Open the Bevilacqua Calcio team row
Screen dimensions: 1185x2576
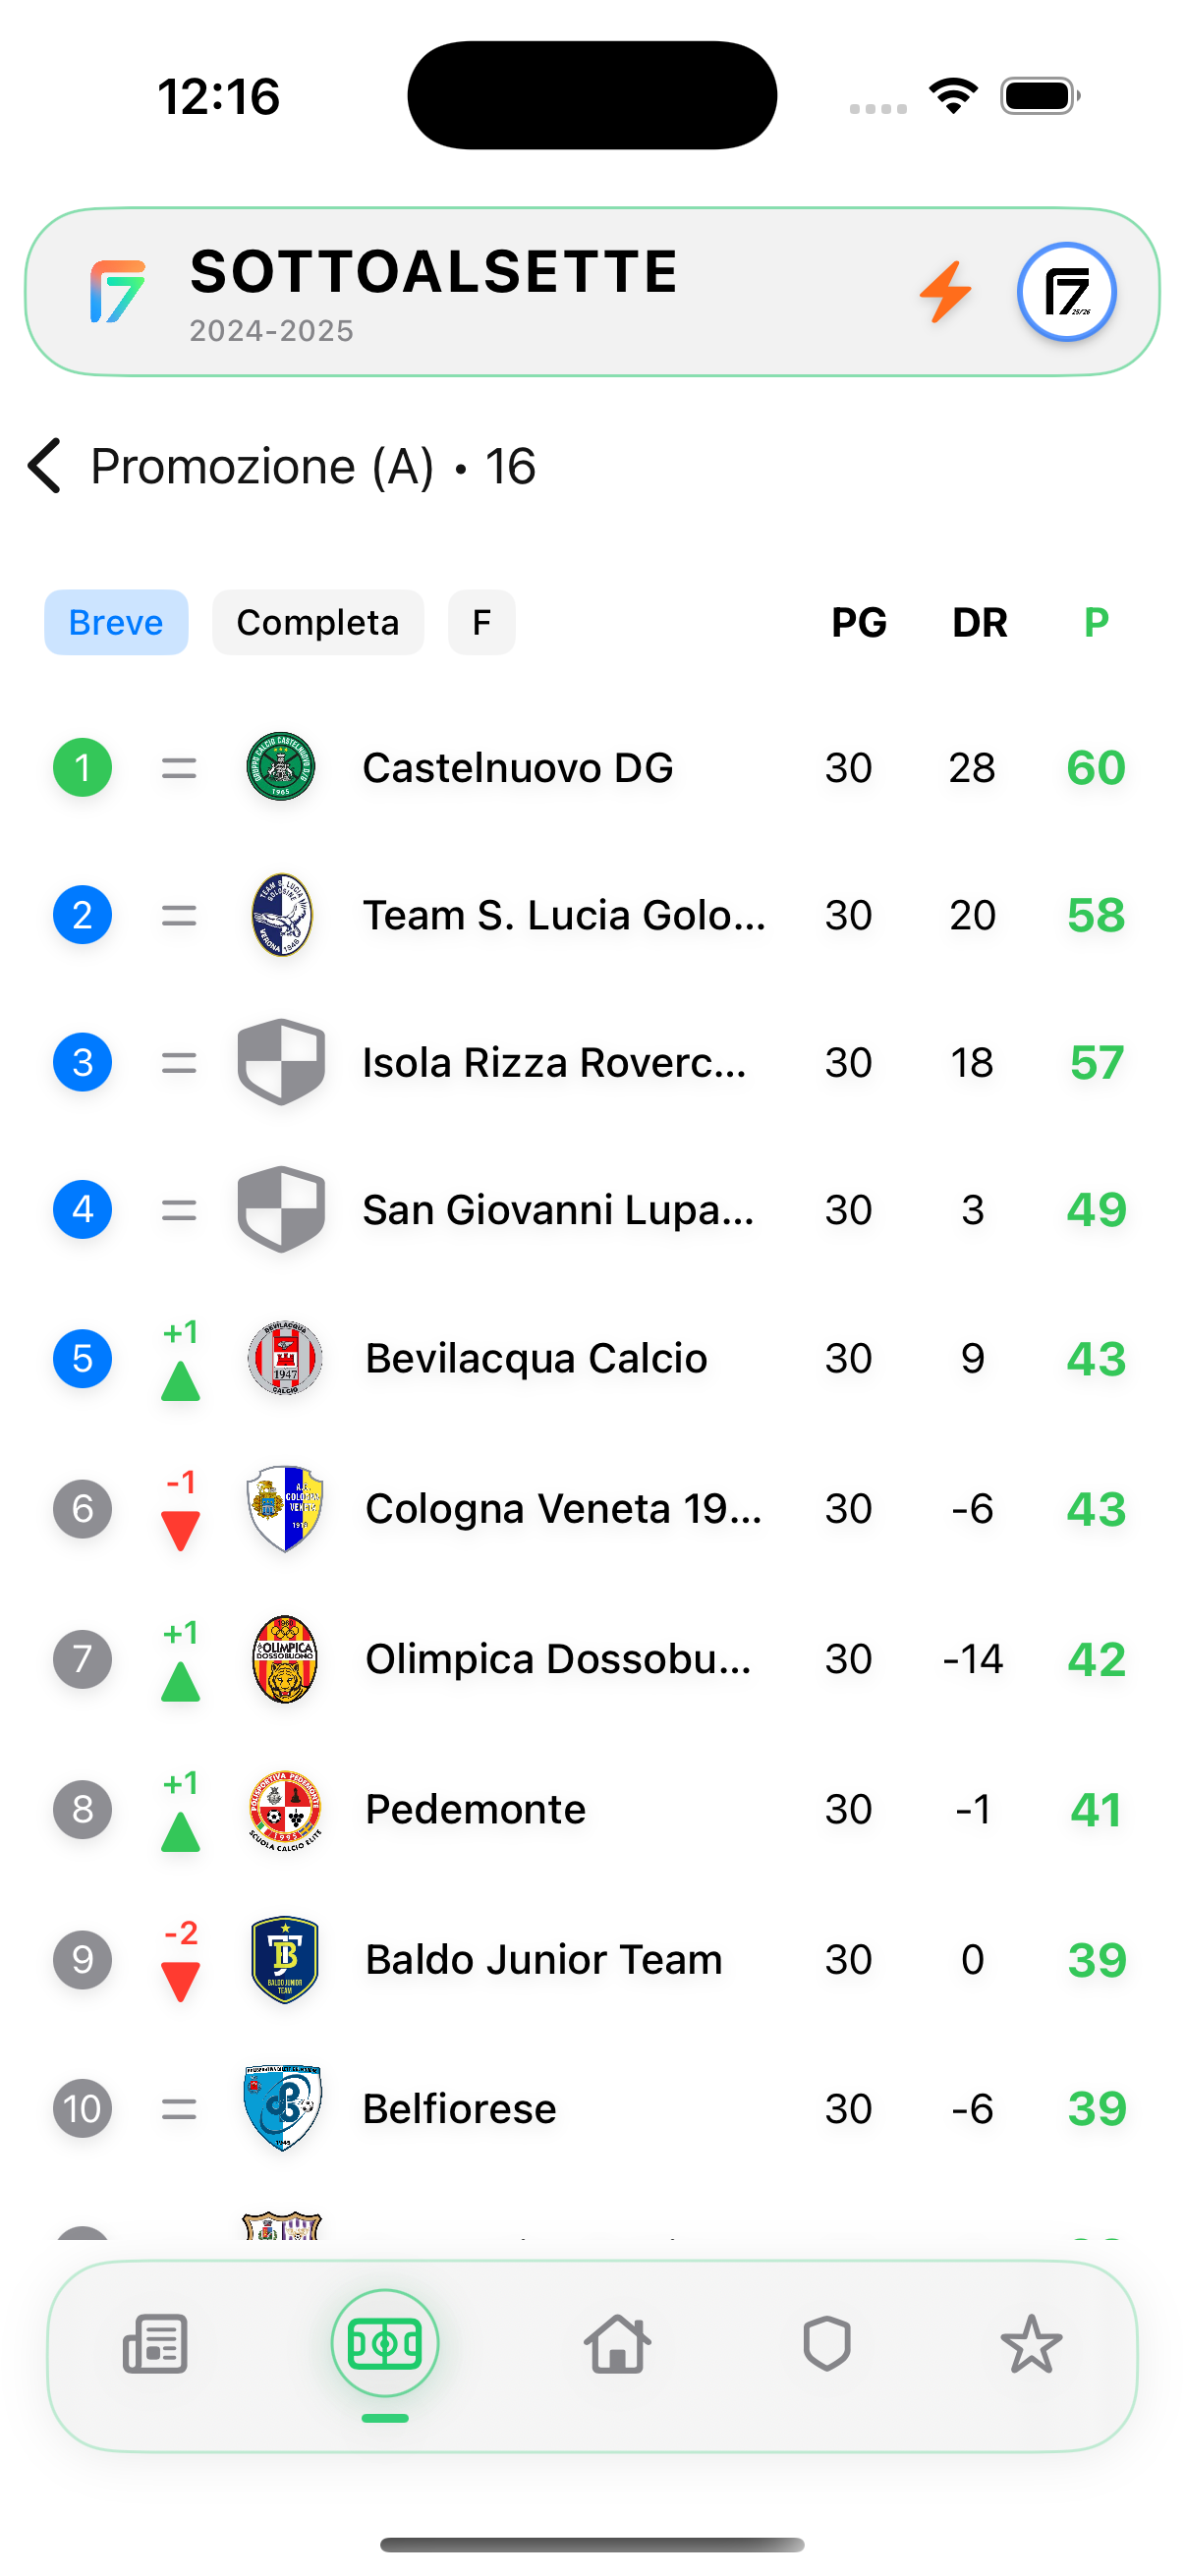tap(536, 1358)
